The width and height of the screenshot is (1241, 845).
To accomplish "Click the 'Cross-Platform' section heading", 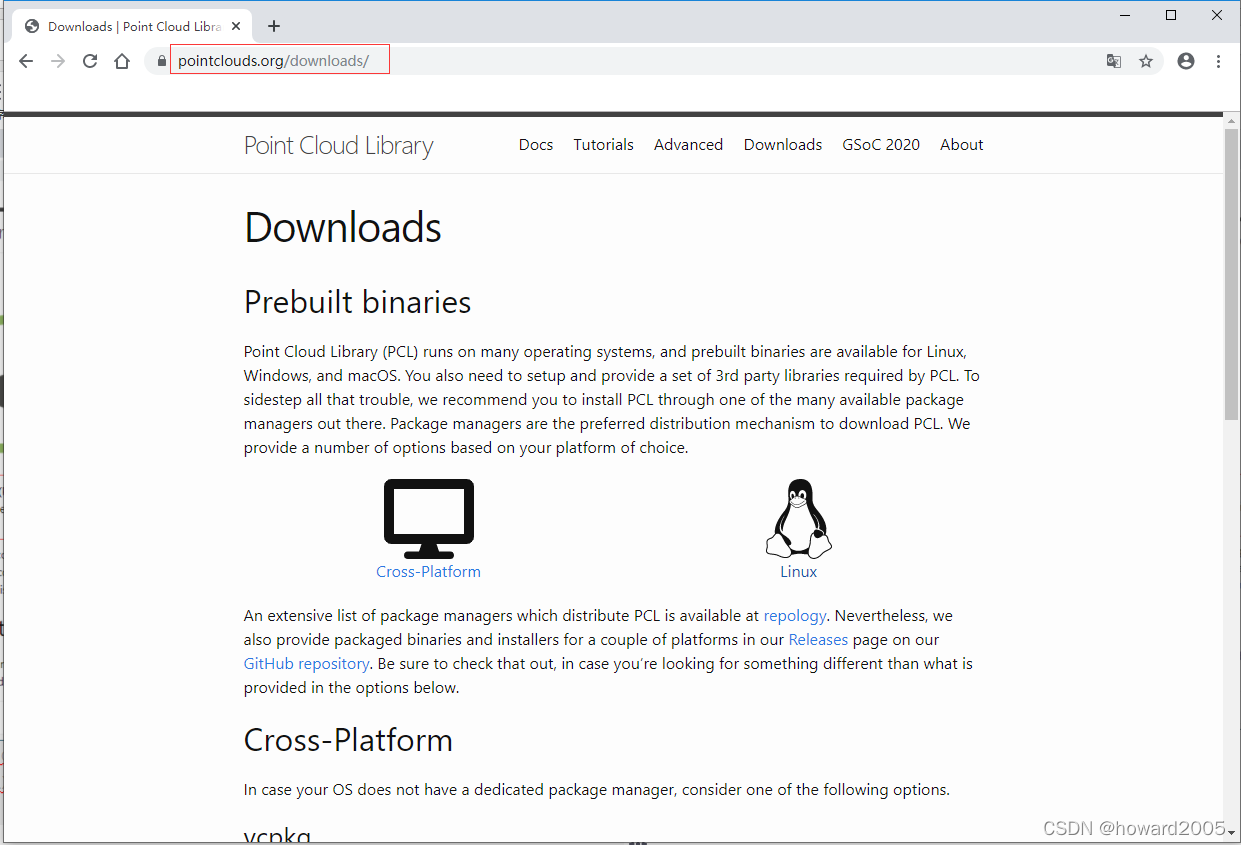I will tap(348, 740).
